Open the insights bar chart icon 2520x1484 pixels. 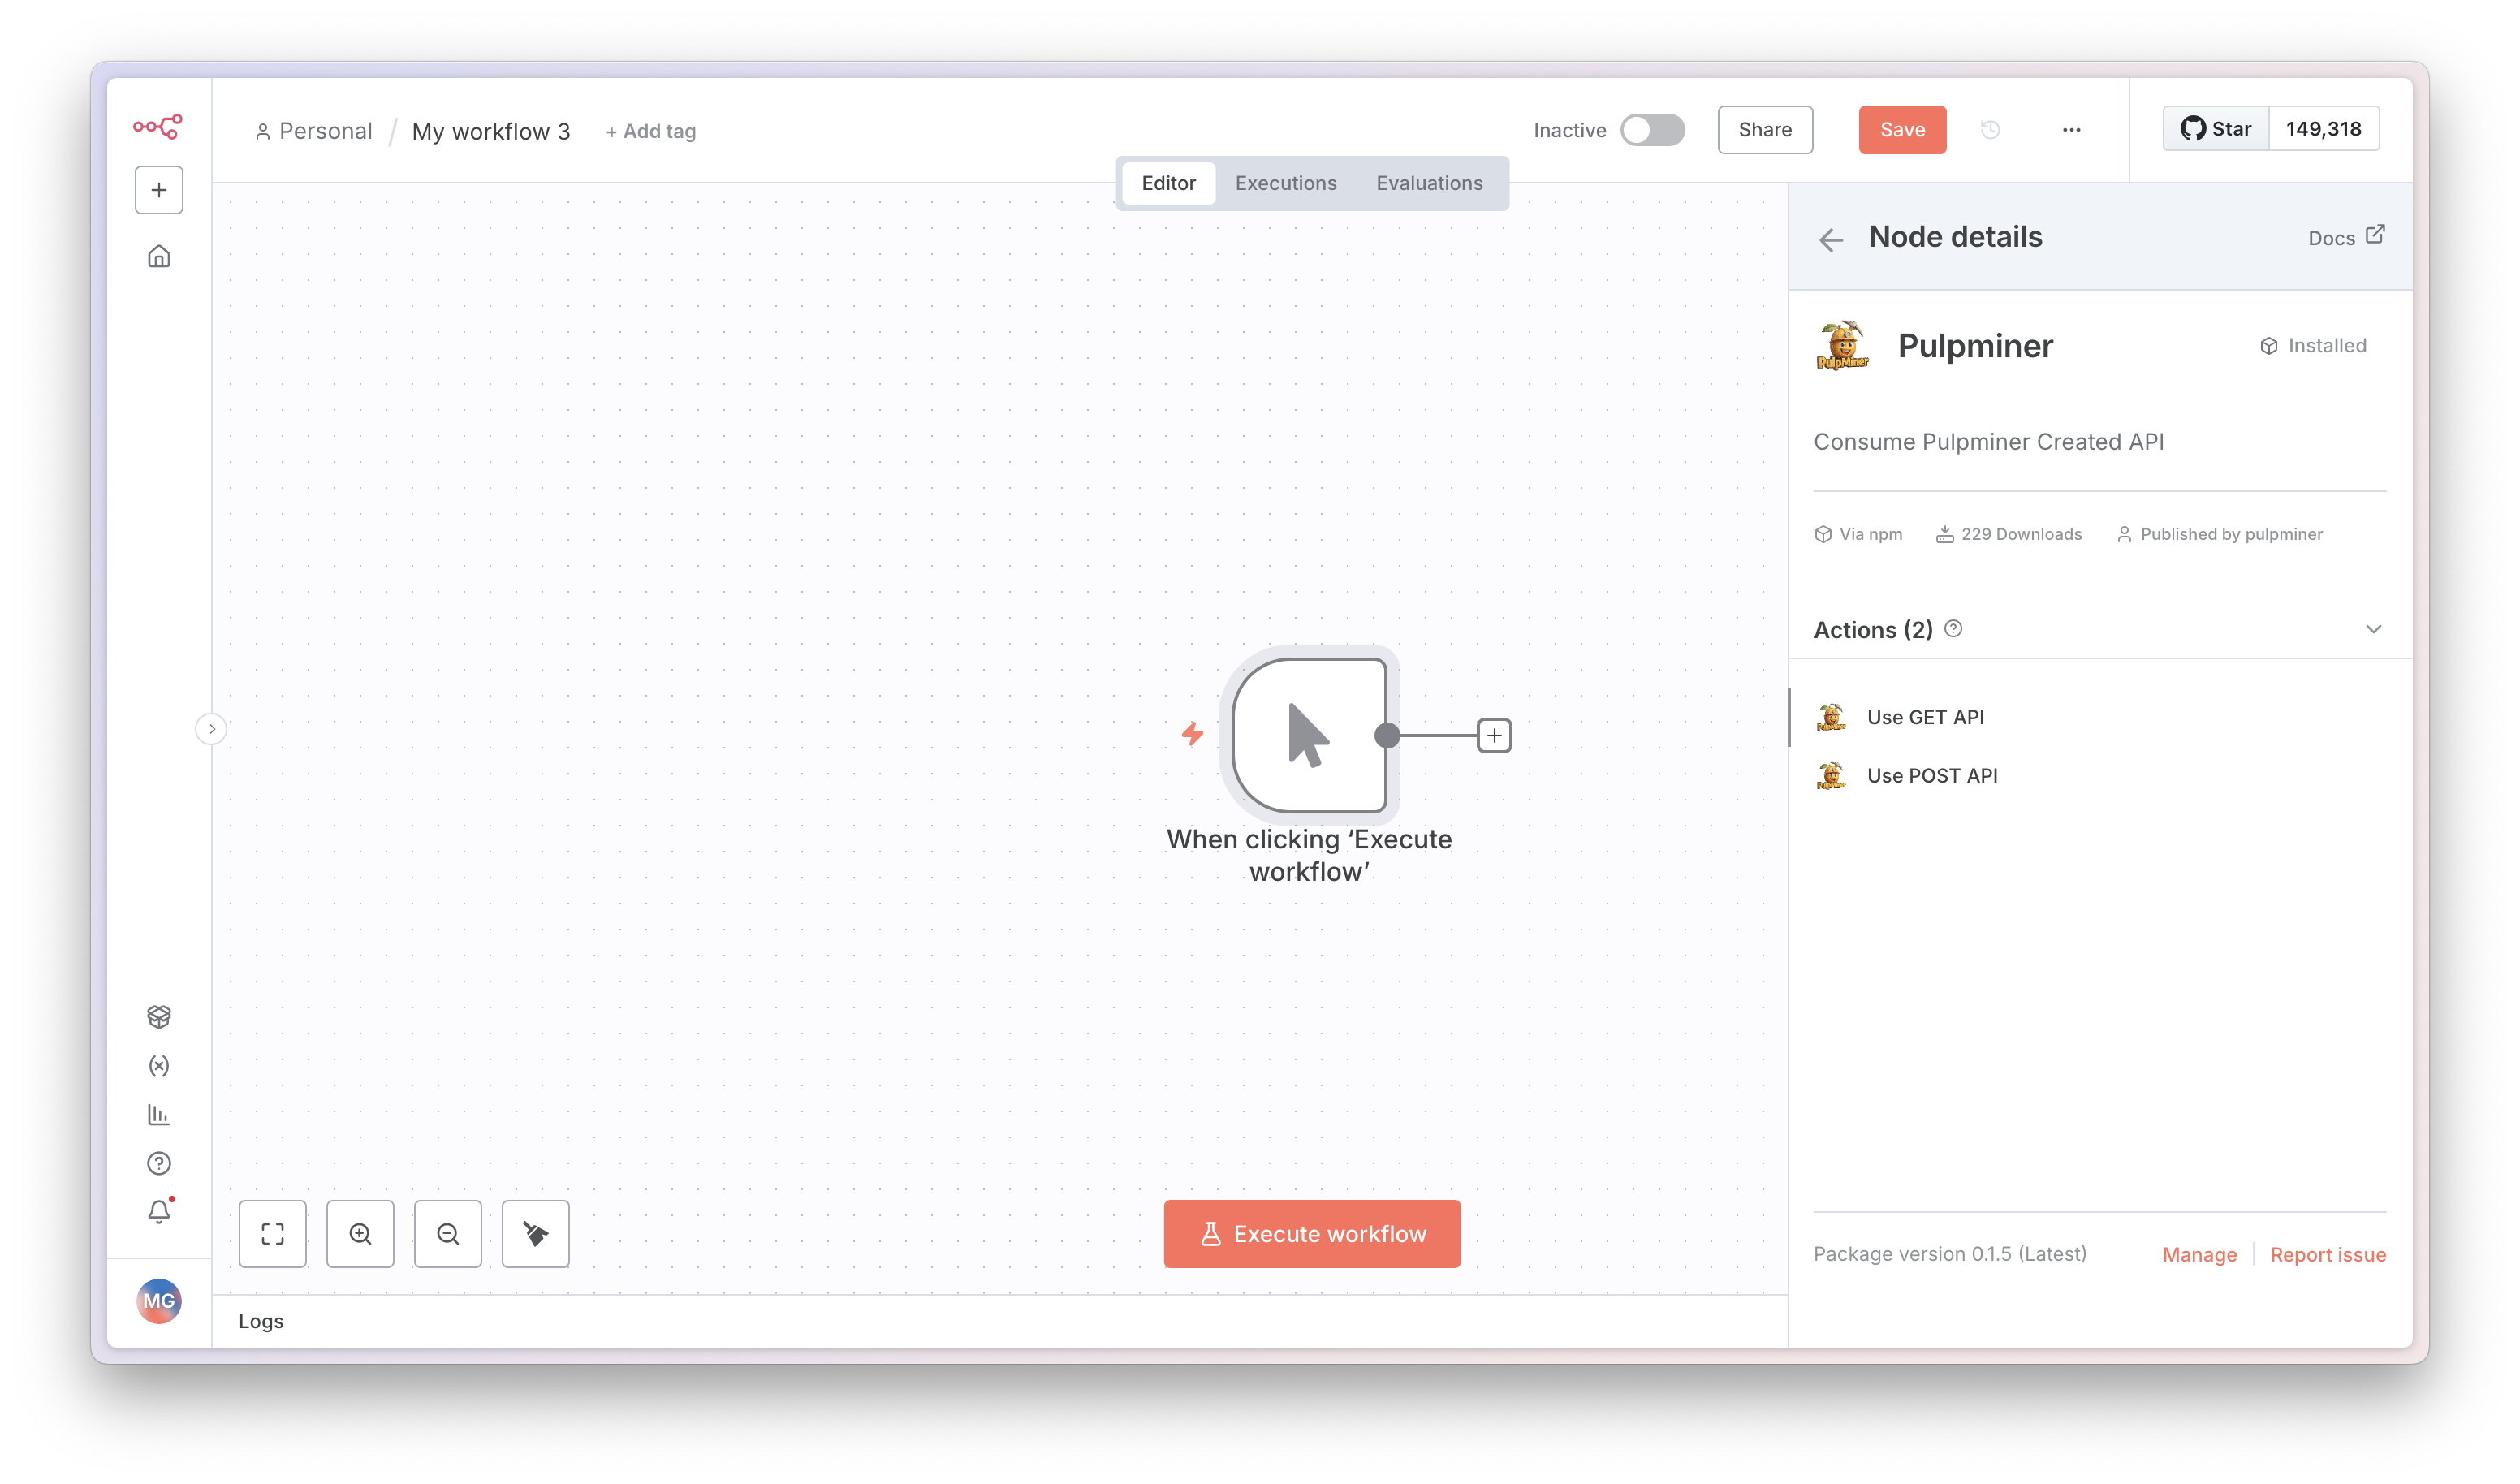tap(159, 1114)
